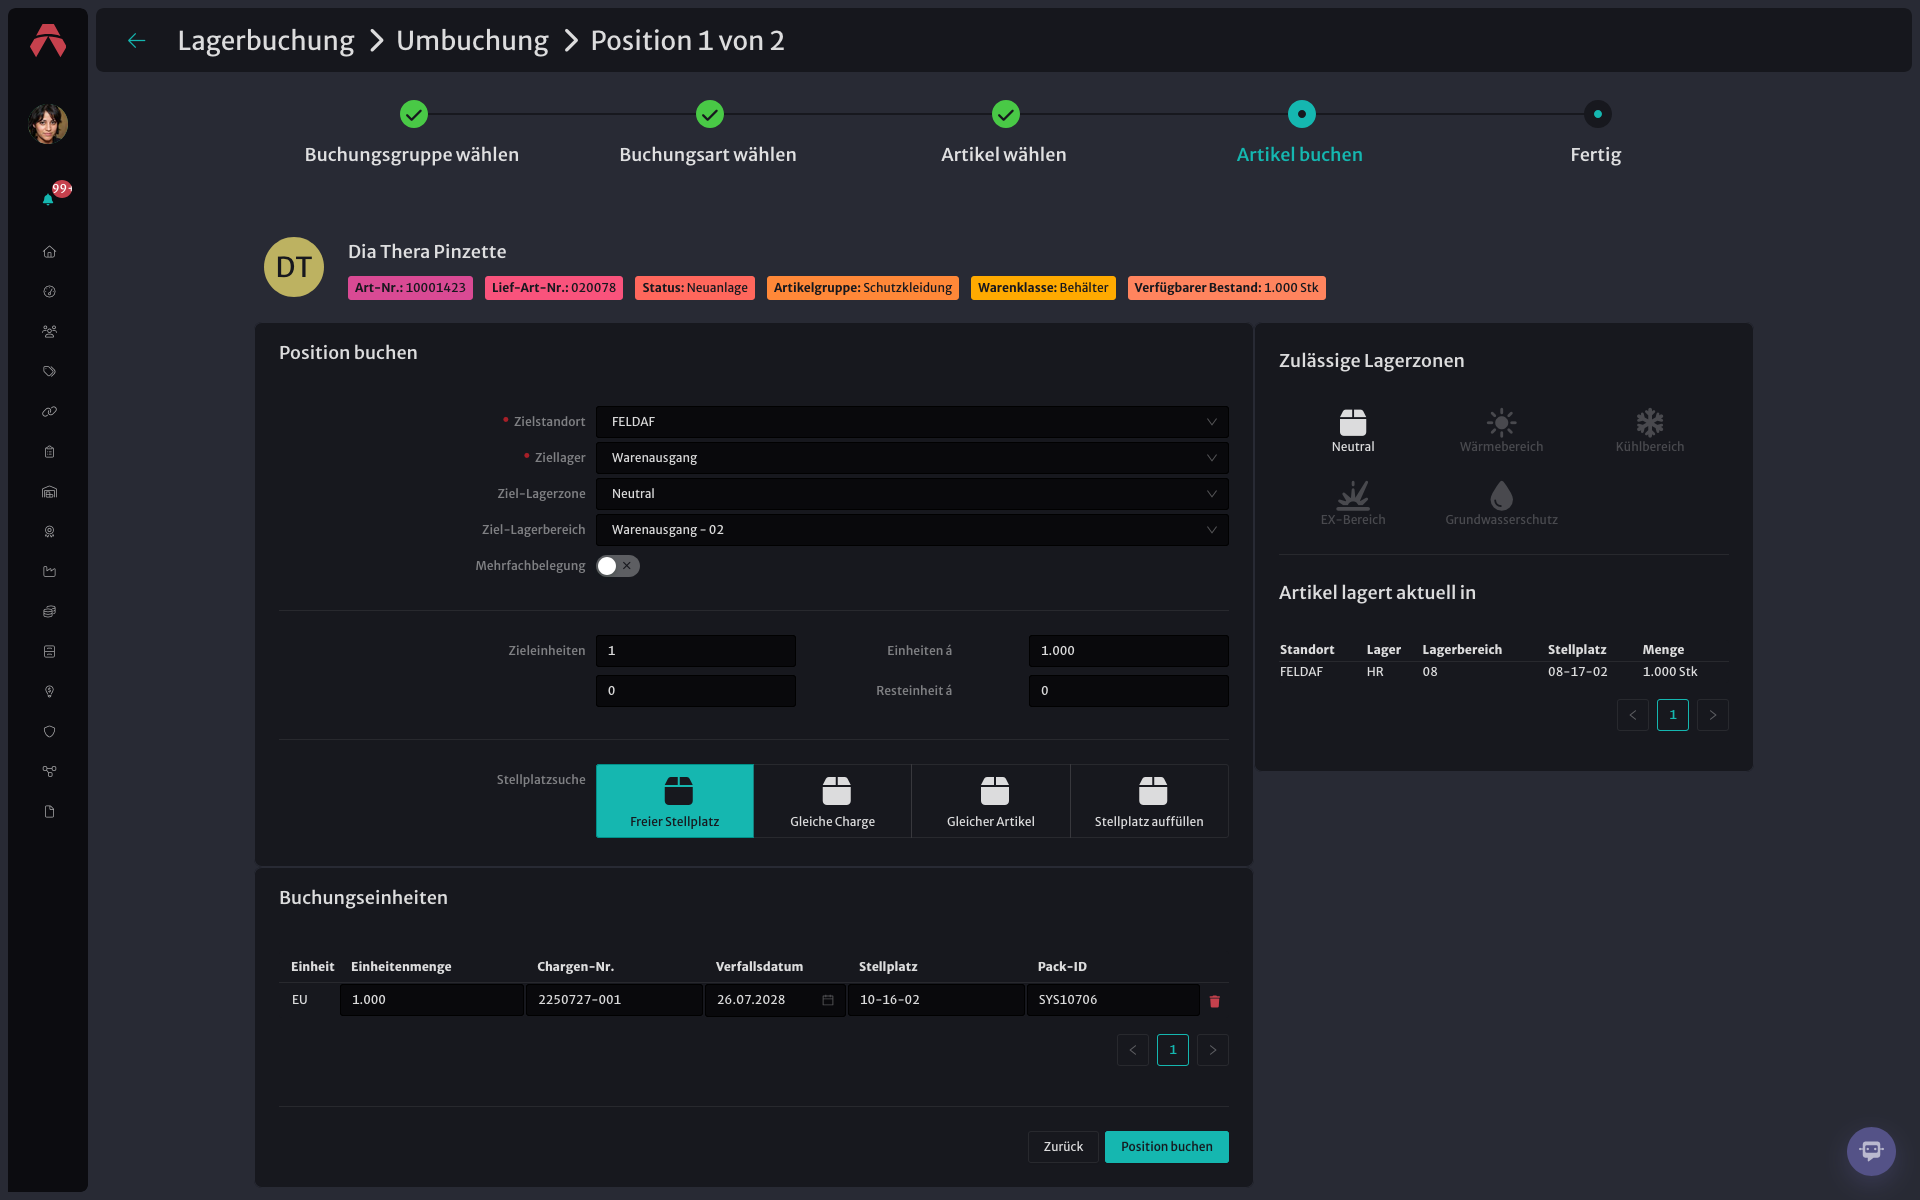Open the lightbulb icon in sidebar
The height and width of the screenshot is (1200, 1920).
click(49, 692)
